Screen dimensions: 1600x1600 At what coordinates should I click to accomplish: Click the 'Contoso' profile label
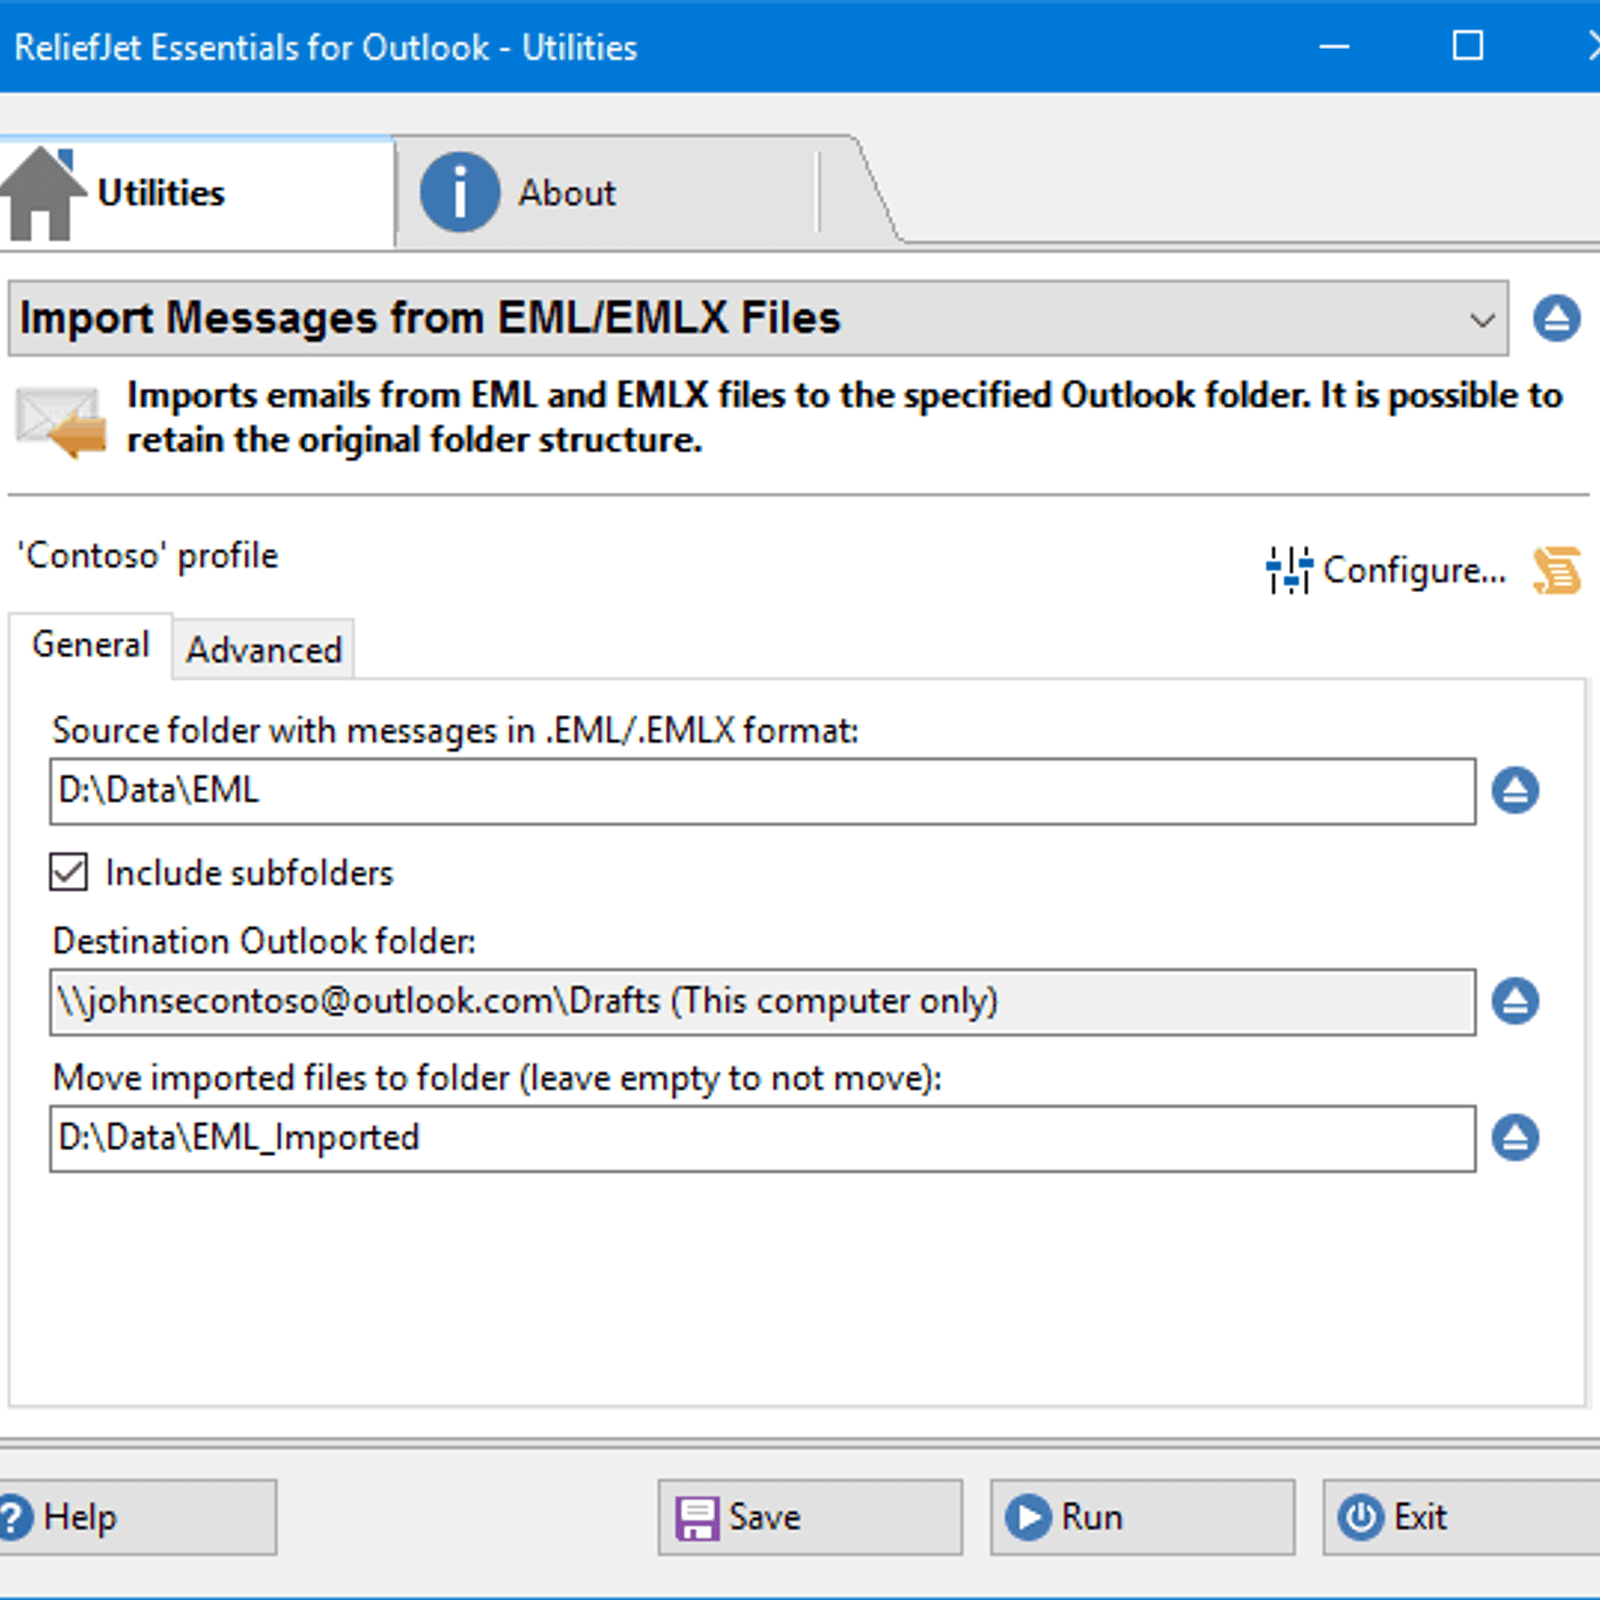(x=148, y=556)
